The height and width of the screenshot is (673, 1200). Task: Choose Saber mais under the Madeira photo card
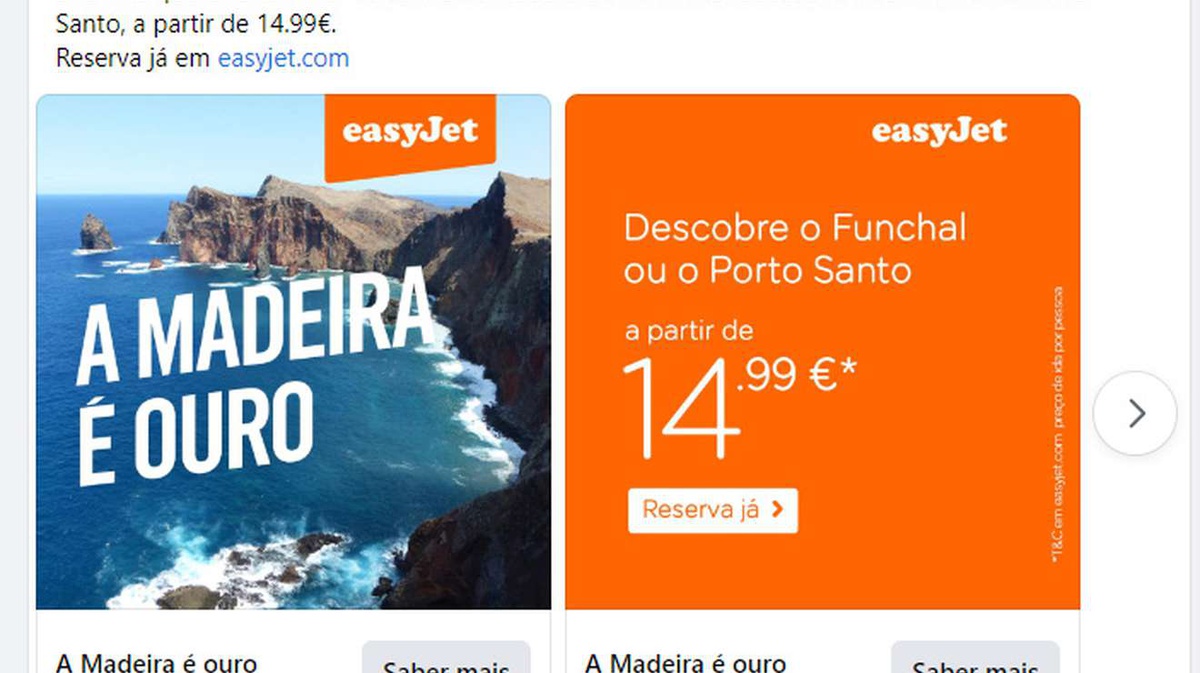[x=445, y=662]
